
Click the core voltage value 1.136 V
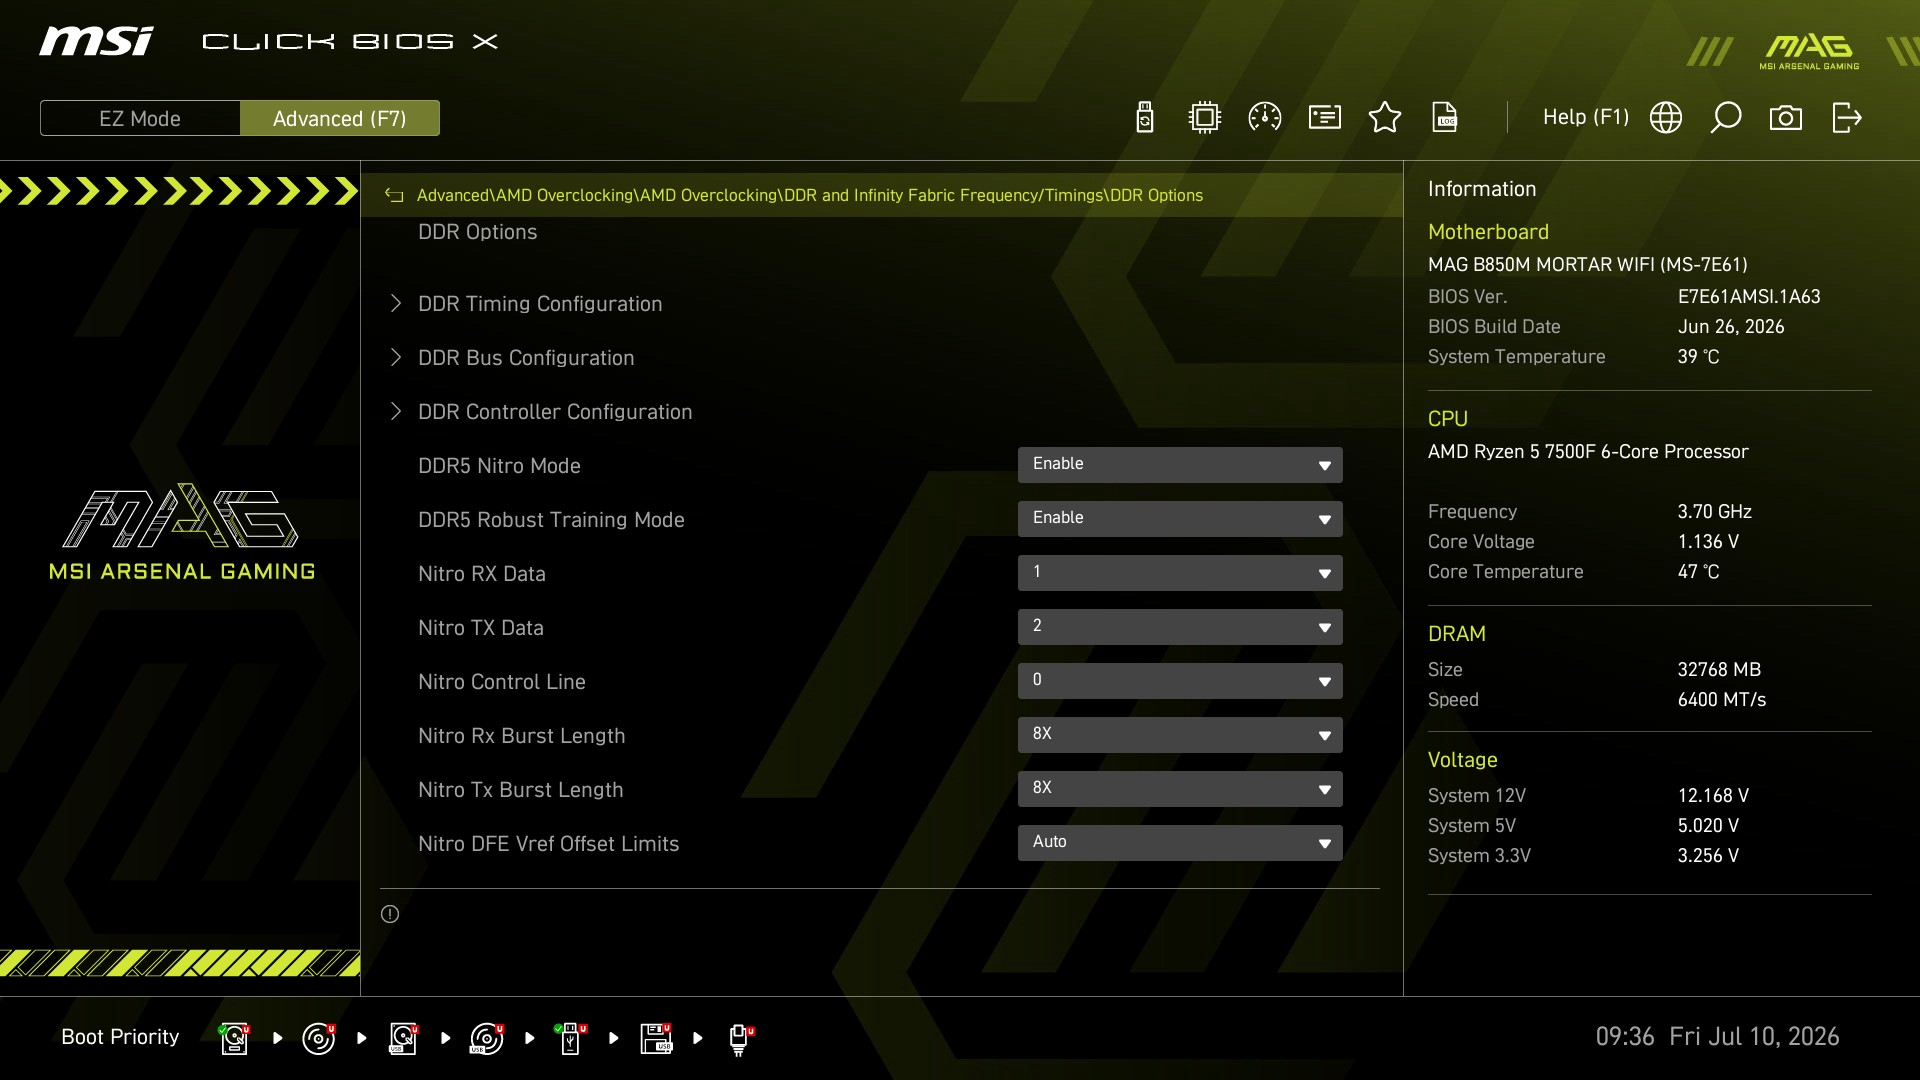pyautogui.click(x=1708, y=542)
